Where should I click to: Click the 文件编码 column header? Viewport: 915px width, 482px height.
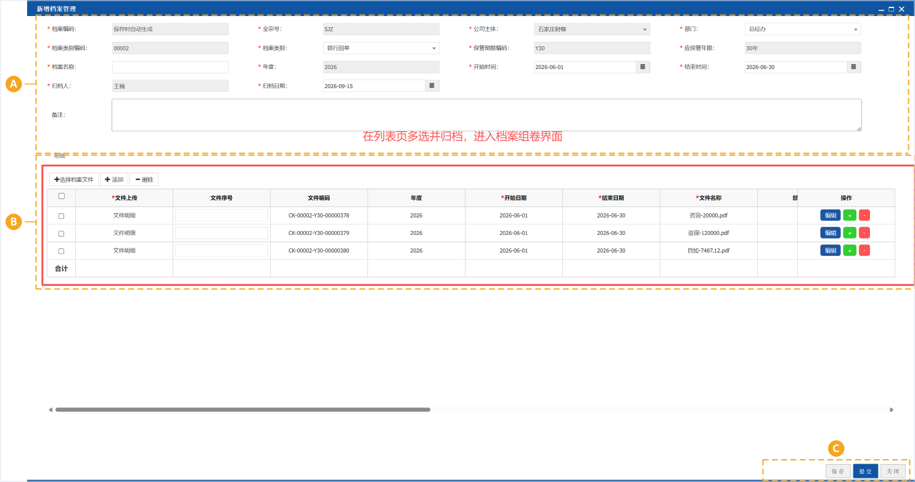(x=319, y=198)
